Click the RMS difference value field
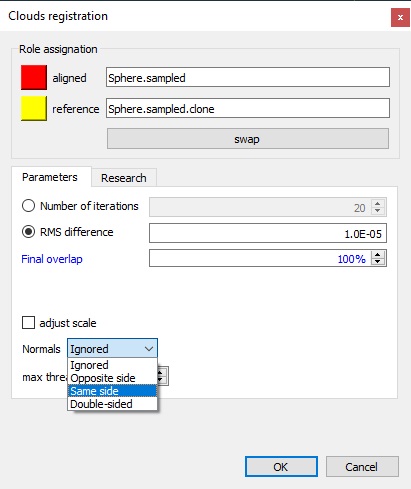Viewport: 411px width, 489px height. pyautogui.click(x=268, y=233)
